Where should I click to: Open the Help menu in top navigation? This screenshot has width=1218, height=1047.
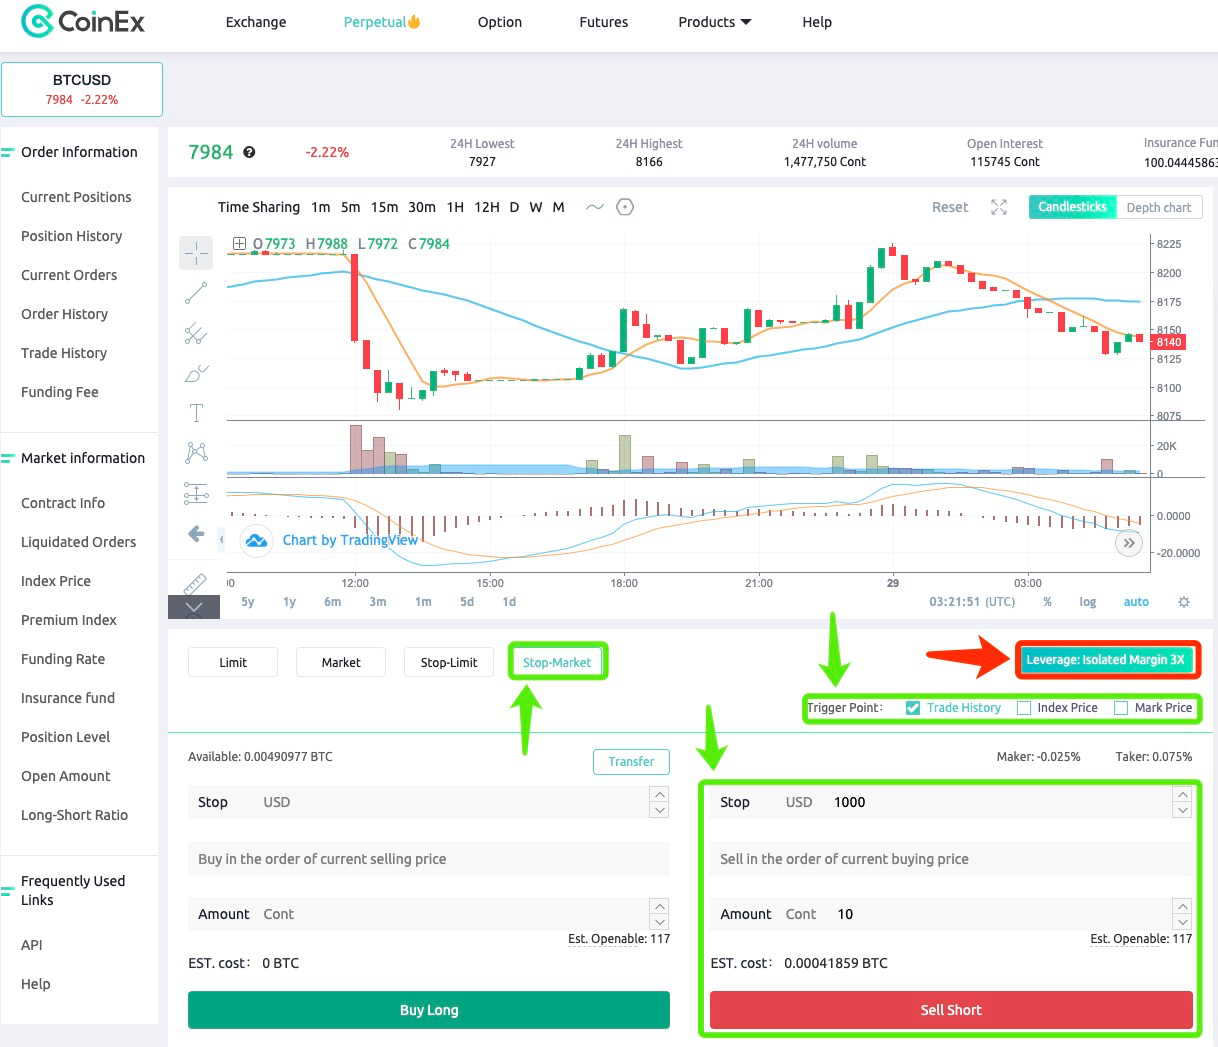coord(817,22)
